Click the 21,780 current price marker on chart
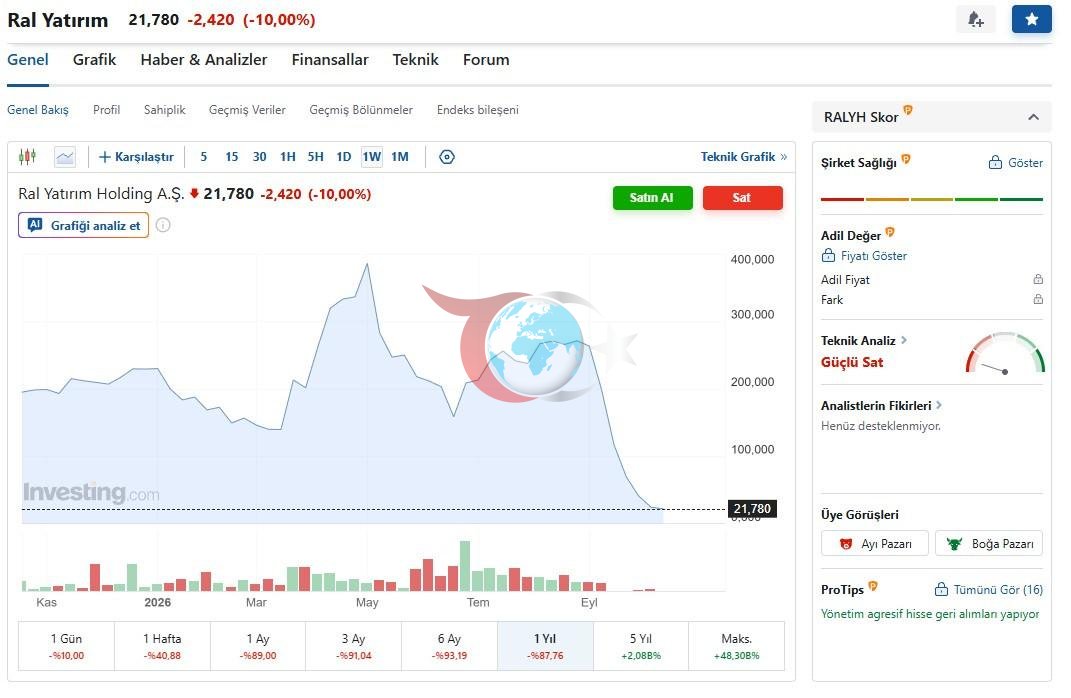 pyautogui.click(x=752, y=509)
